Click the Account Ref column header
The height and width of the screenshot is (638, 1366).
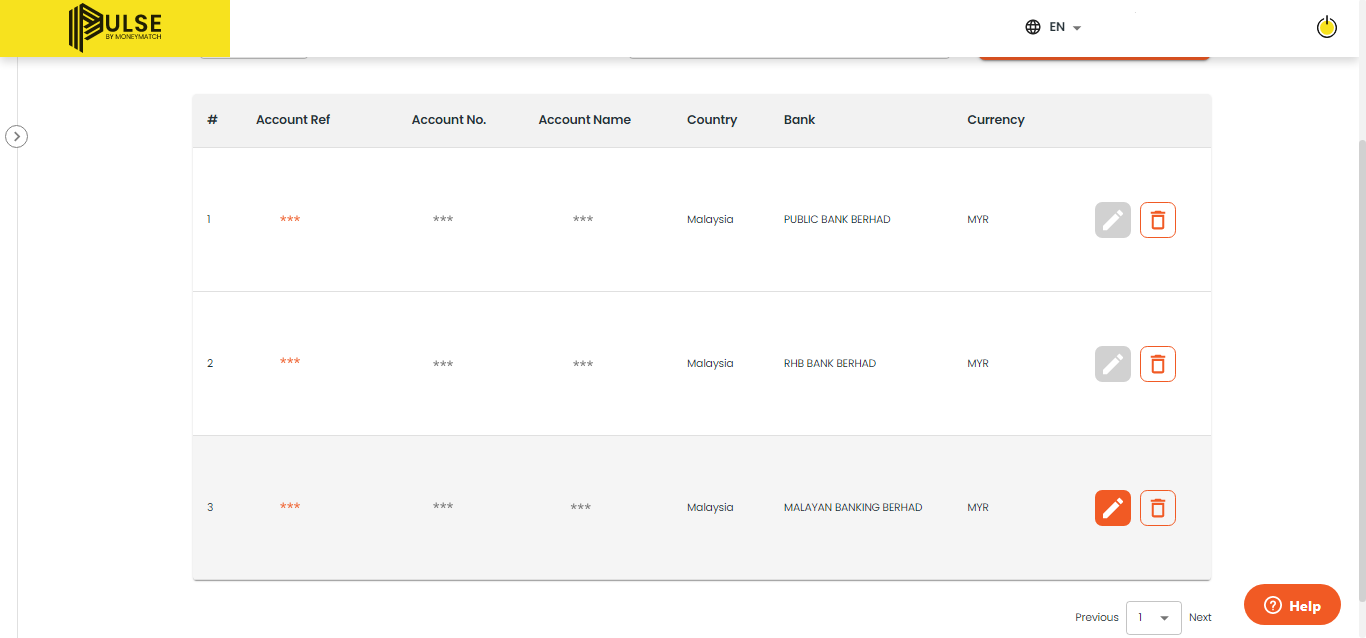click(x=293, y=119)
